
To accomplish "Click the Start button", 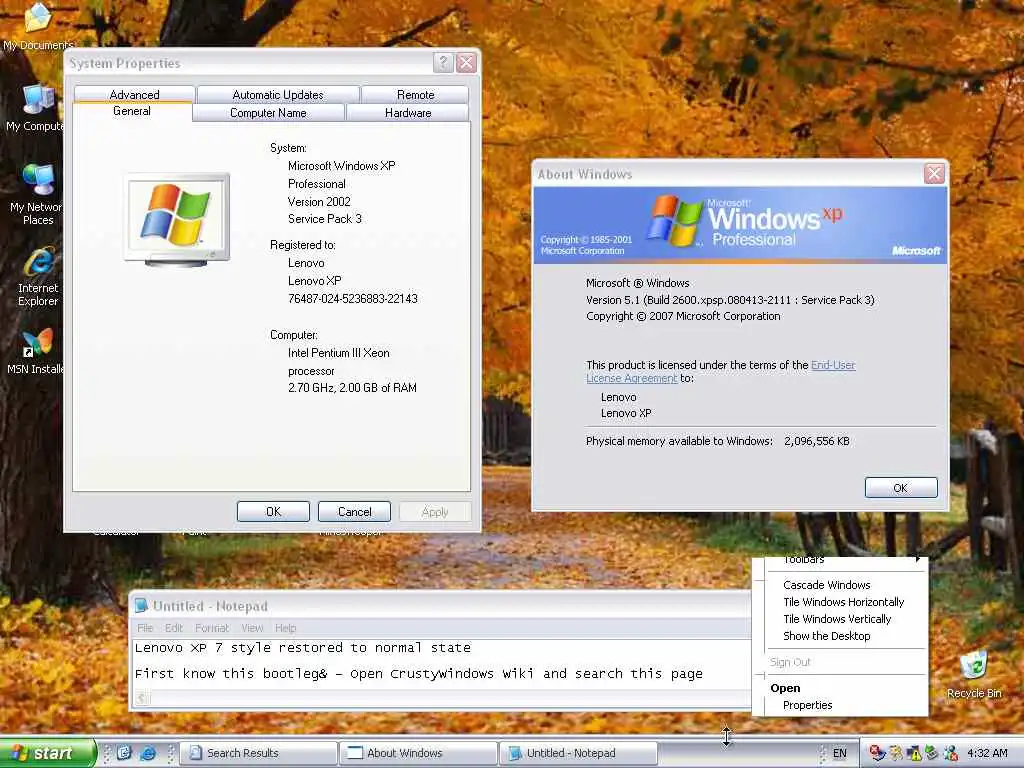I will click(x=47, y=753).
